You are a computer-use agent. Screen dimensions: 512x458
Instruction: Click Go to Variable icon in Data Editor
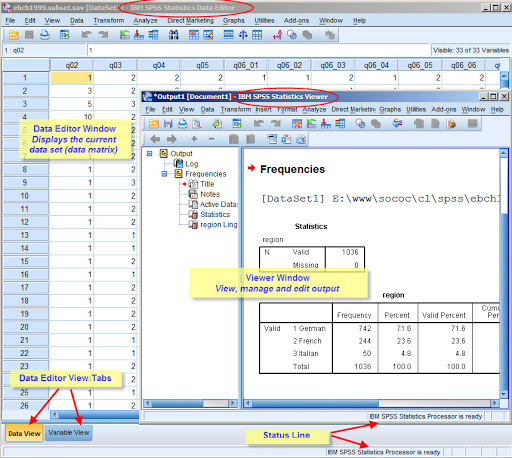coord(139,35)
